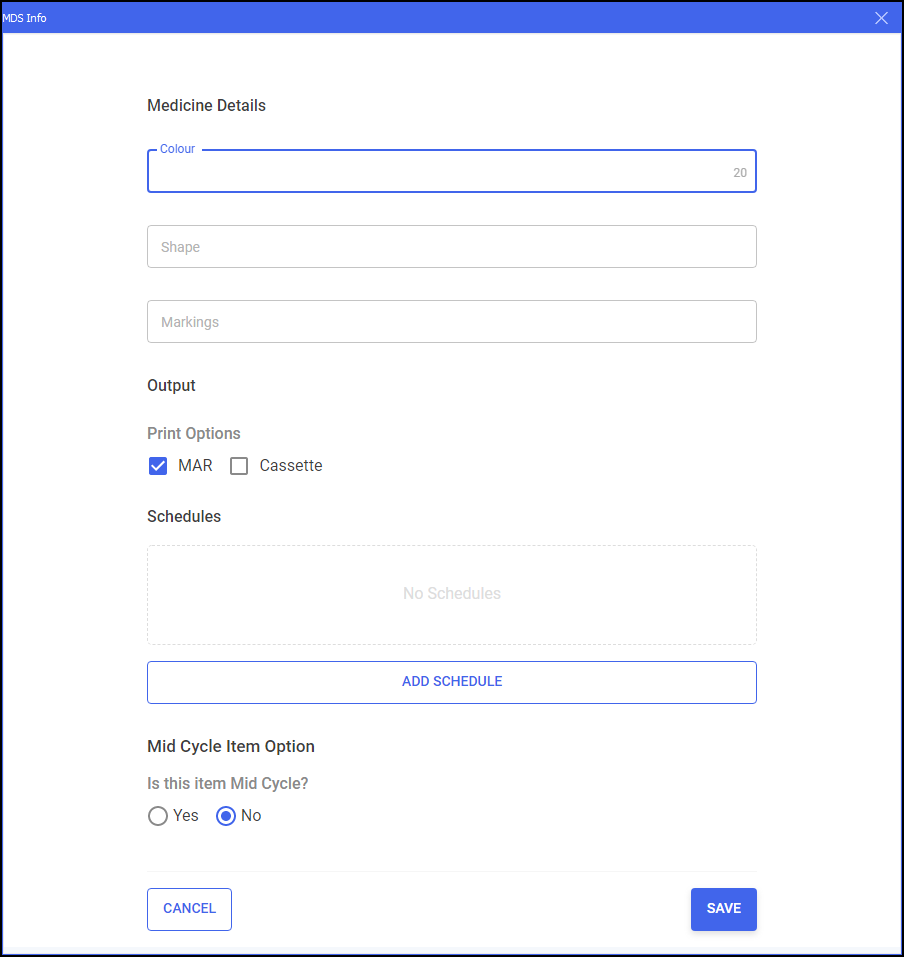Select the No Mid Cycle radio button
Image resolution: width=904 pixels, height=957 pixels.
point(226,816)
